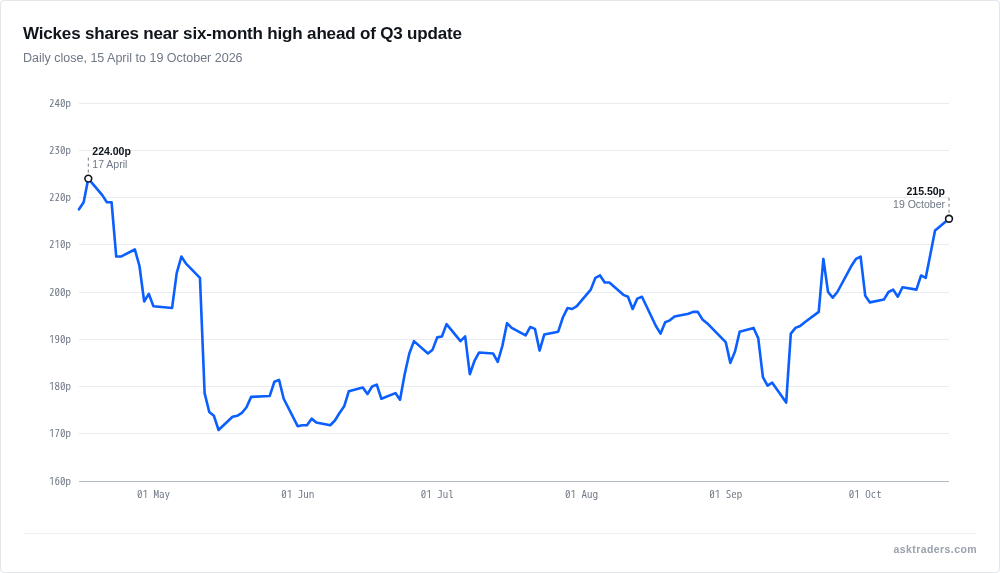The height and width of the screenshot is (573, 1000).
Task: Click the '170p' y-axis label
Action: pyautogui.click(x=60, y=433)
